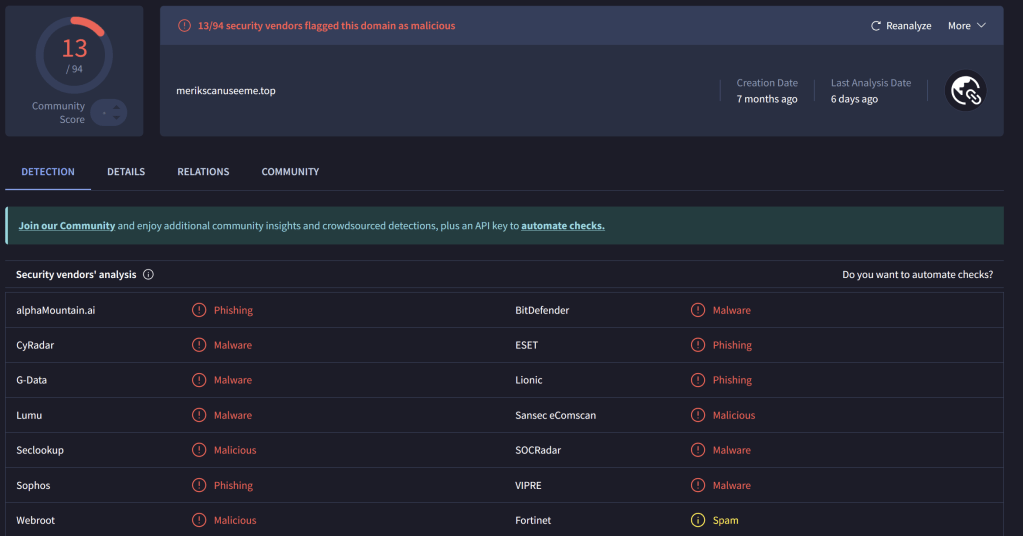Click alphaMountain.ai Phishing alert icon

click(199, 310)
